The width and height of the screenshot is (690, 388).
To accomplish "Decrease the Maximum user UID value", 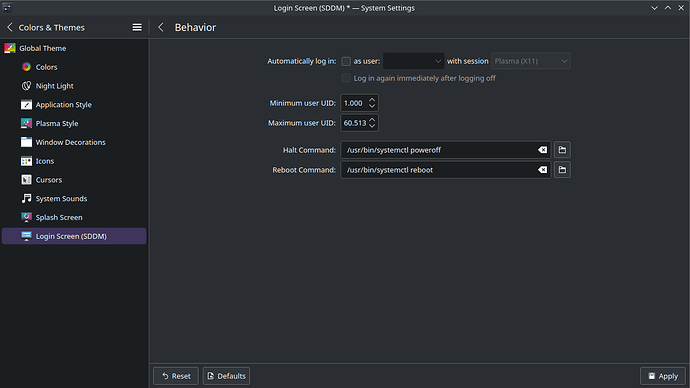I will click(x=372, y=126).
